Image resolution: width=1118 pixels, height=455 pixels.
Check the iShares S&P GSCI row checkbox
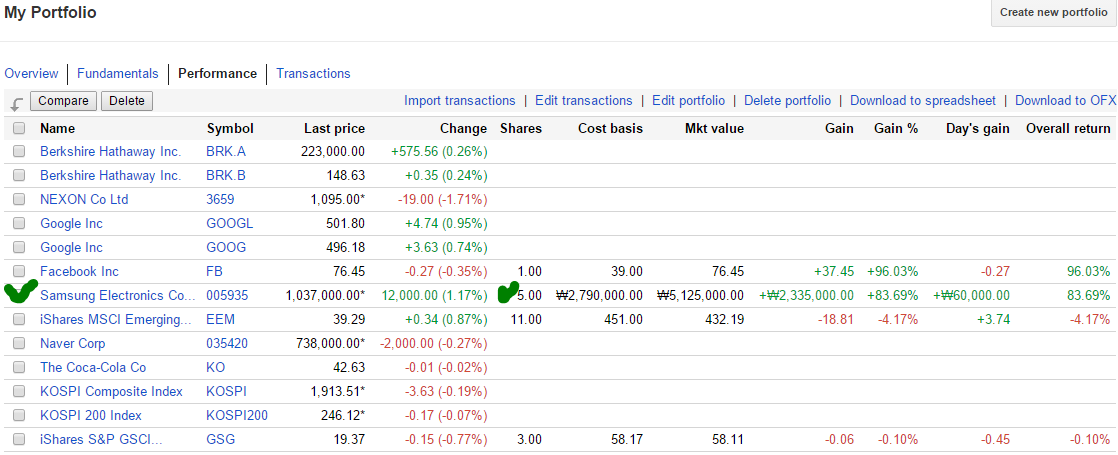19,439
